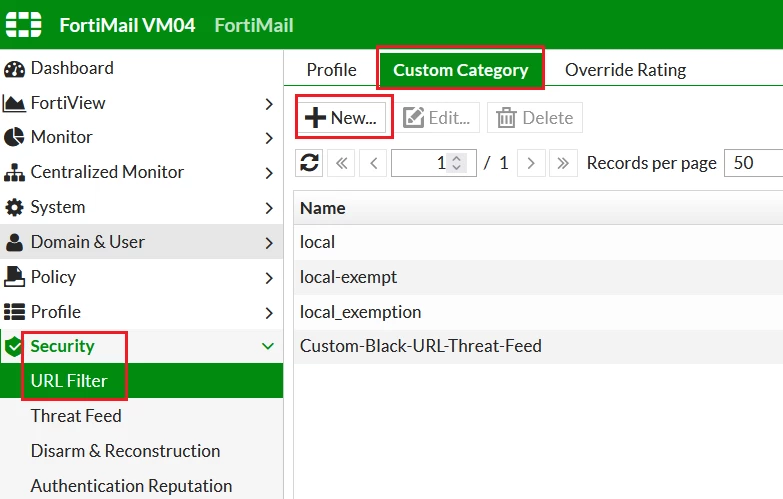Click the page number input field
This screenshot has height=499, width=783.
pyautogui.click(x=433, y=163)
